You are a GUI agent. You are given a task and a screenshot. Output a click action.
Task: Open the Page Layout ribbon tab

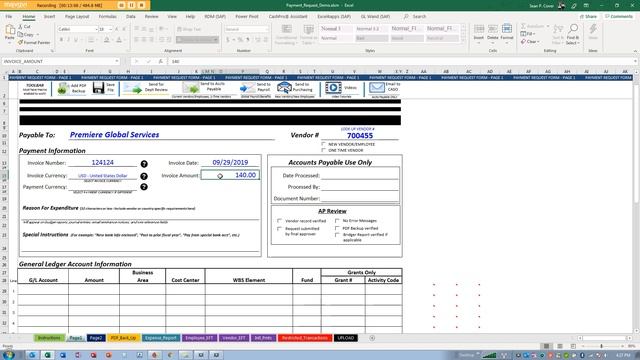77,17
